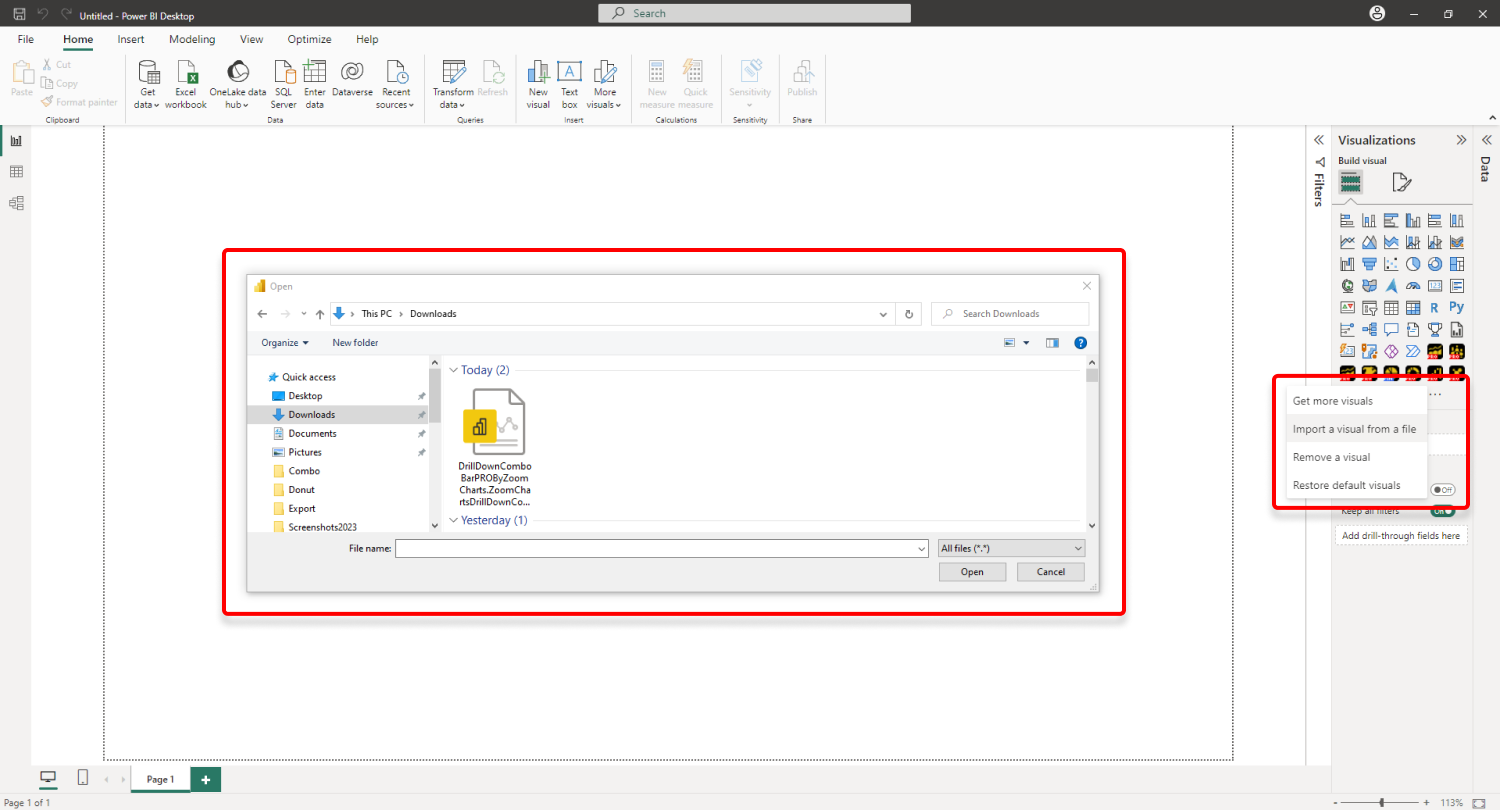Select the R script visual icon
Viewport: 1500px width, 810px height.
[1435, 307]
